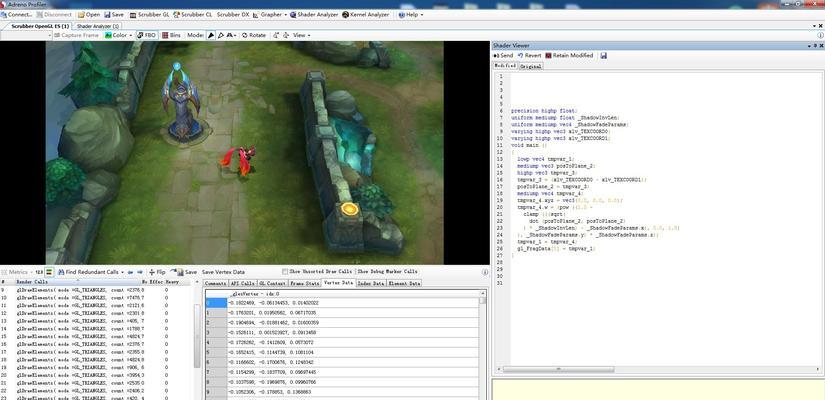Switch to Scrubber OpenGL ES (1) tab
Image resolution: width=825 pixels, height=400 pixels.
coord(39,26)
